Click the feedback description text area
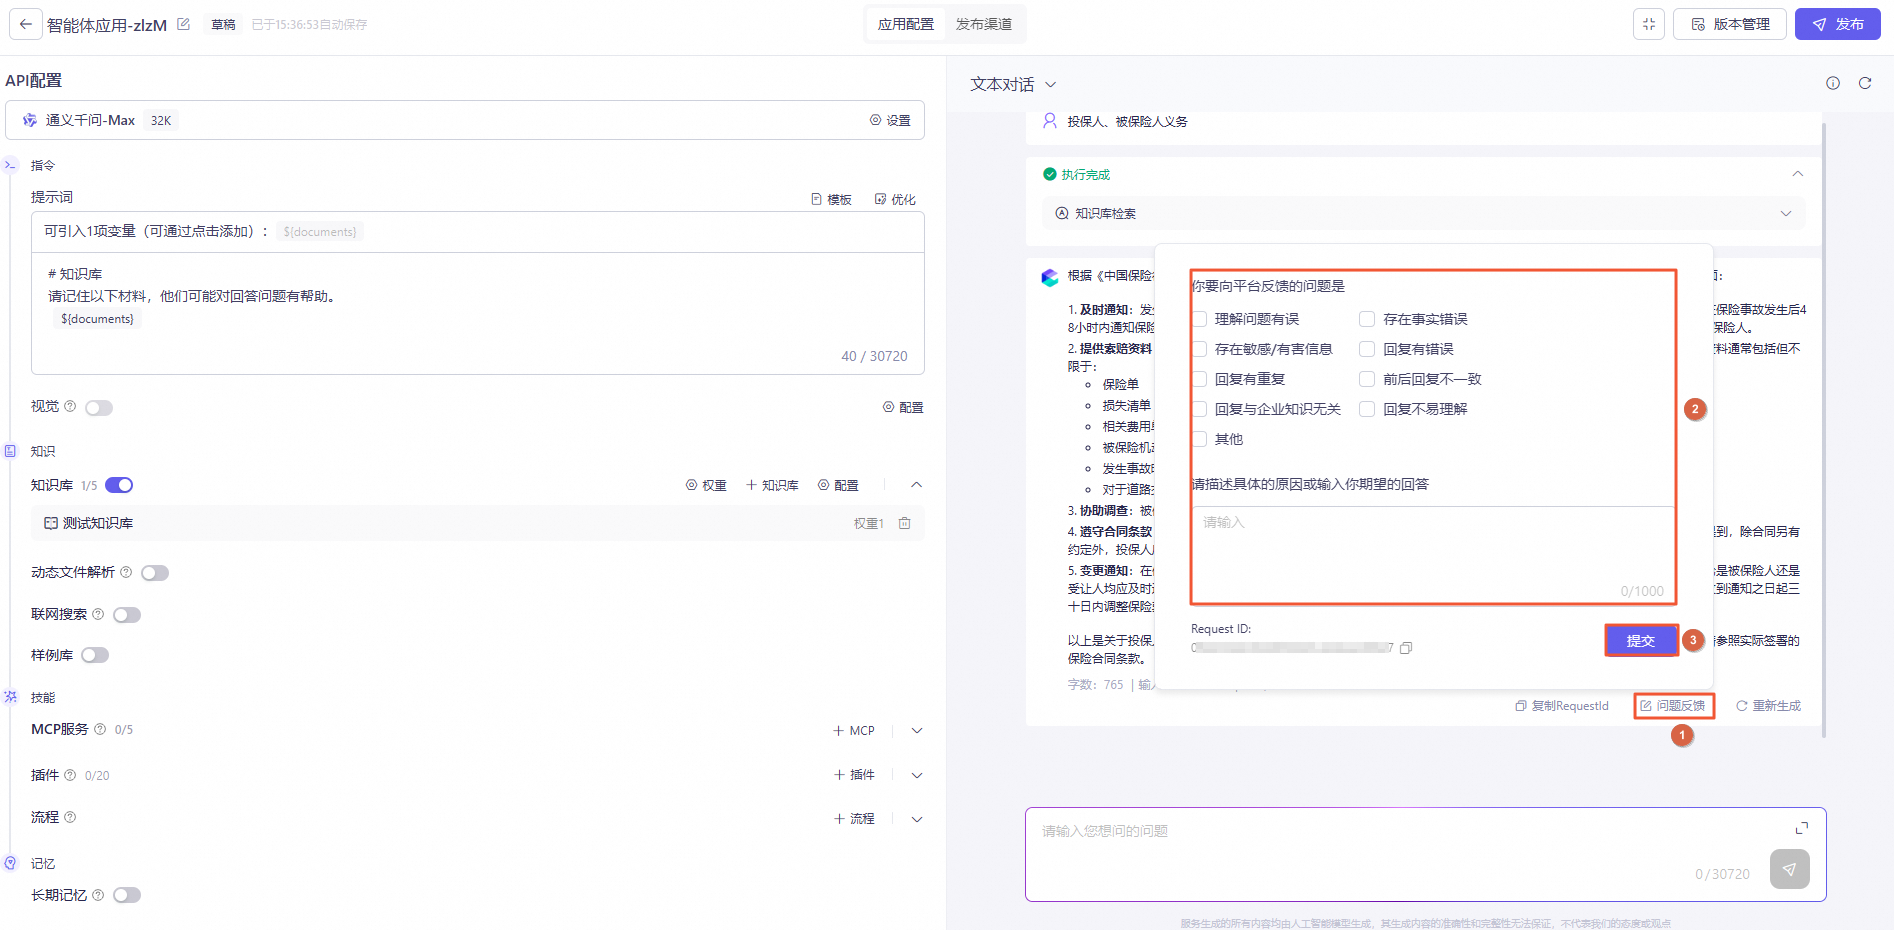 [x=1433, y=555]
